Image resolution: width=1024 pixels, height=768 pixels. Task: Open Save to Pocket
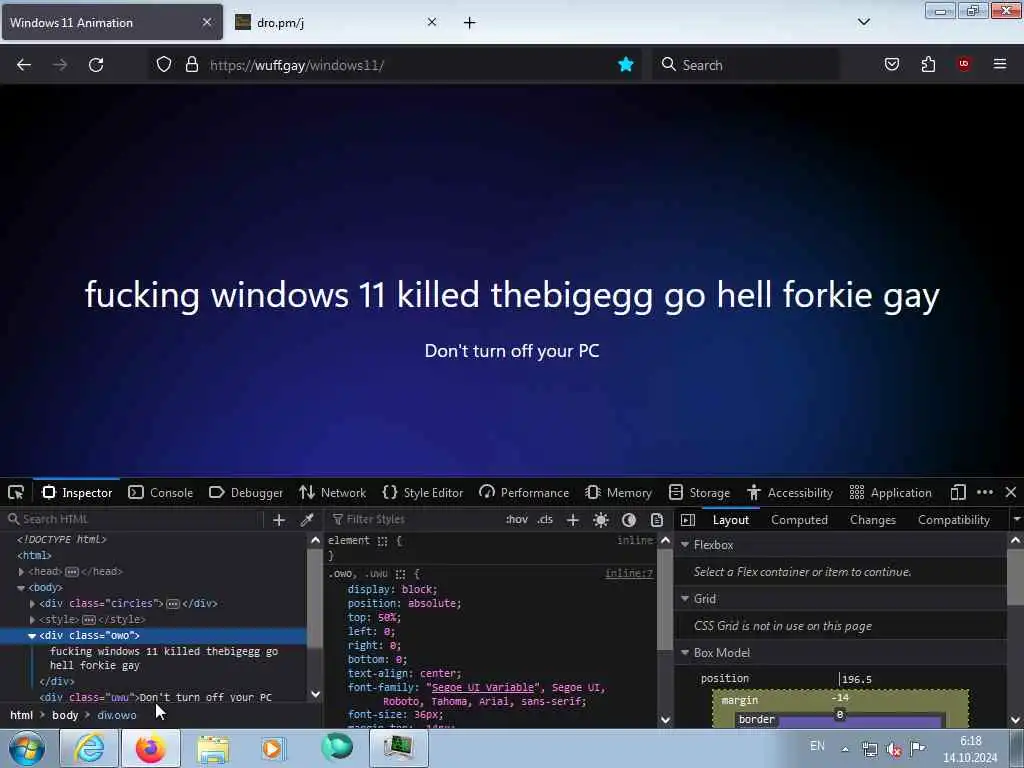point(891,64)
